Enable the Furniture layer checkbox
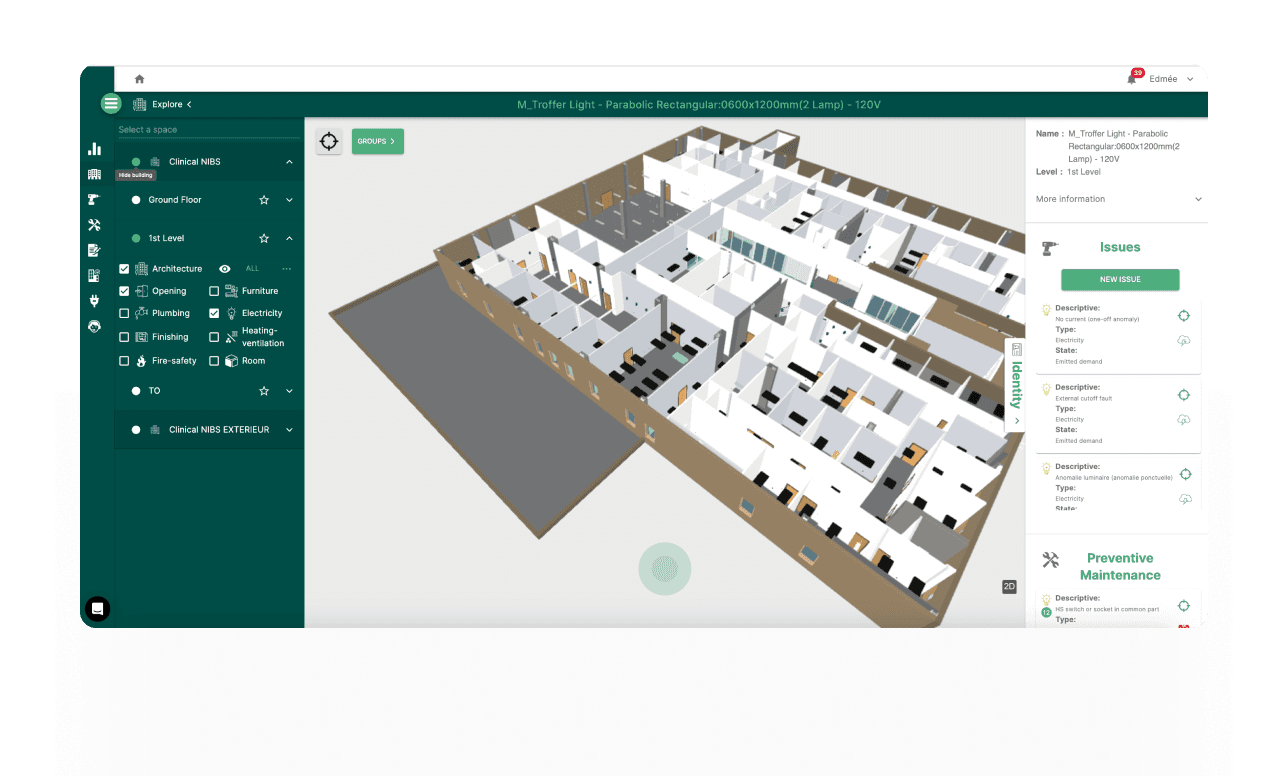The image size is (1288, 776). (214, 291)
